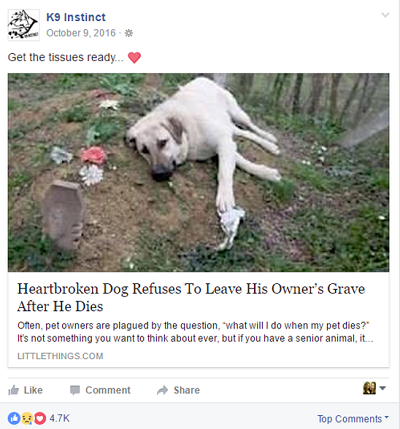Open the K9 Instinct profile picture
400x429 pixels.
pyautogui.click(x=23, y=25)
